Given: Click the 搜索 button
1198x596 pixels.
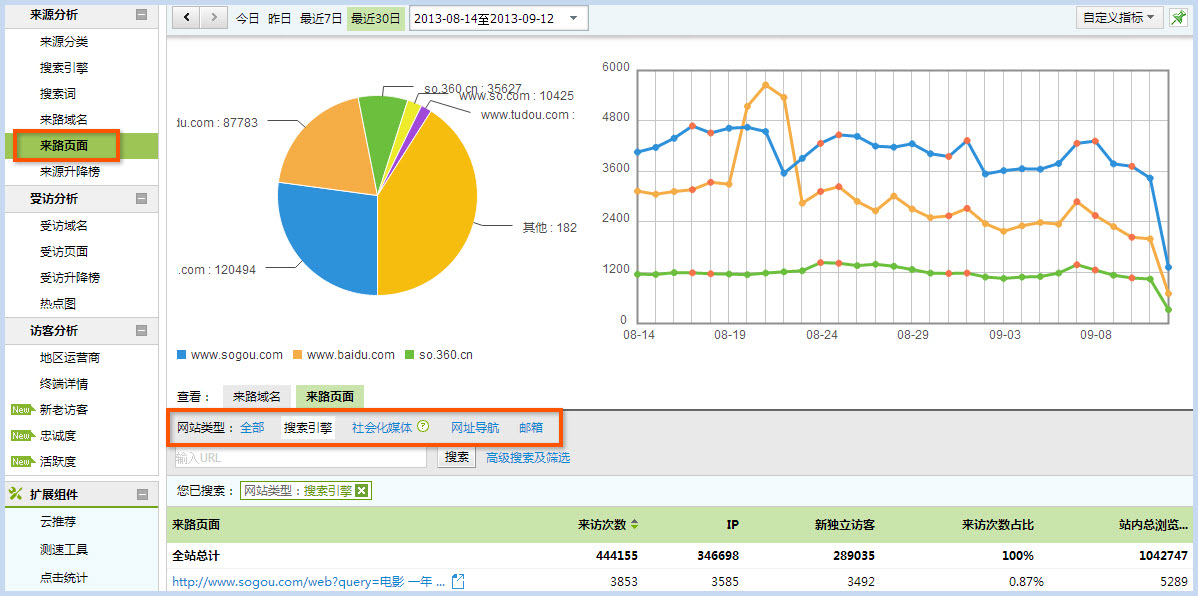Looking at the screenshot, I should (457, 457).
